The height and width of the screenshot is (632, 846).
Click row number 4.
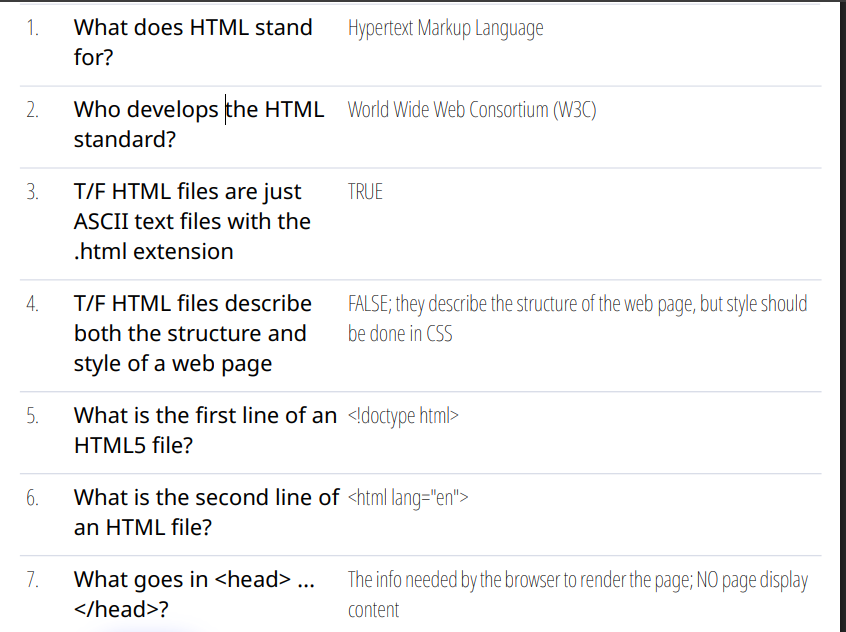(32, 304)
